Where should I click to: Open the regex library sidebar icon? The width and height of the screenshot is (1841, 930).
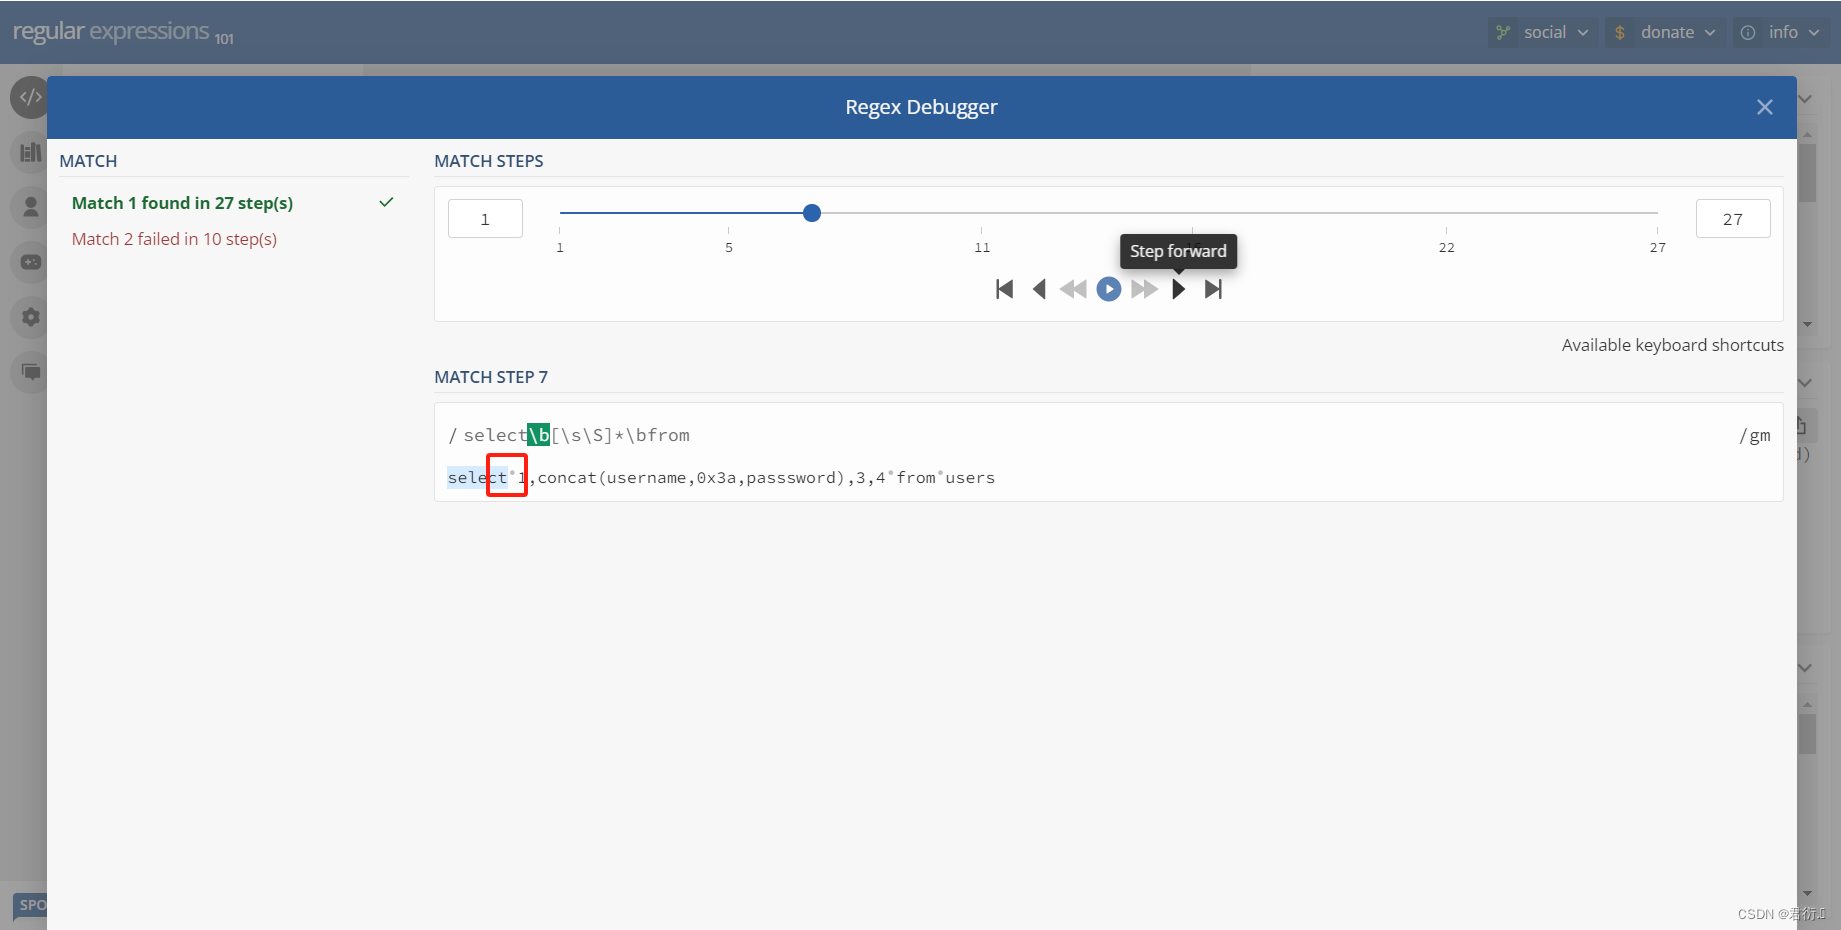tap(31, 152)
